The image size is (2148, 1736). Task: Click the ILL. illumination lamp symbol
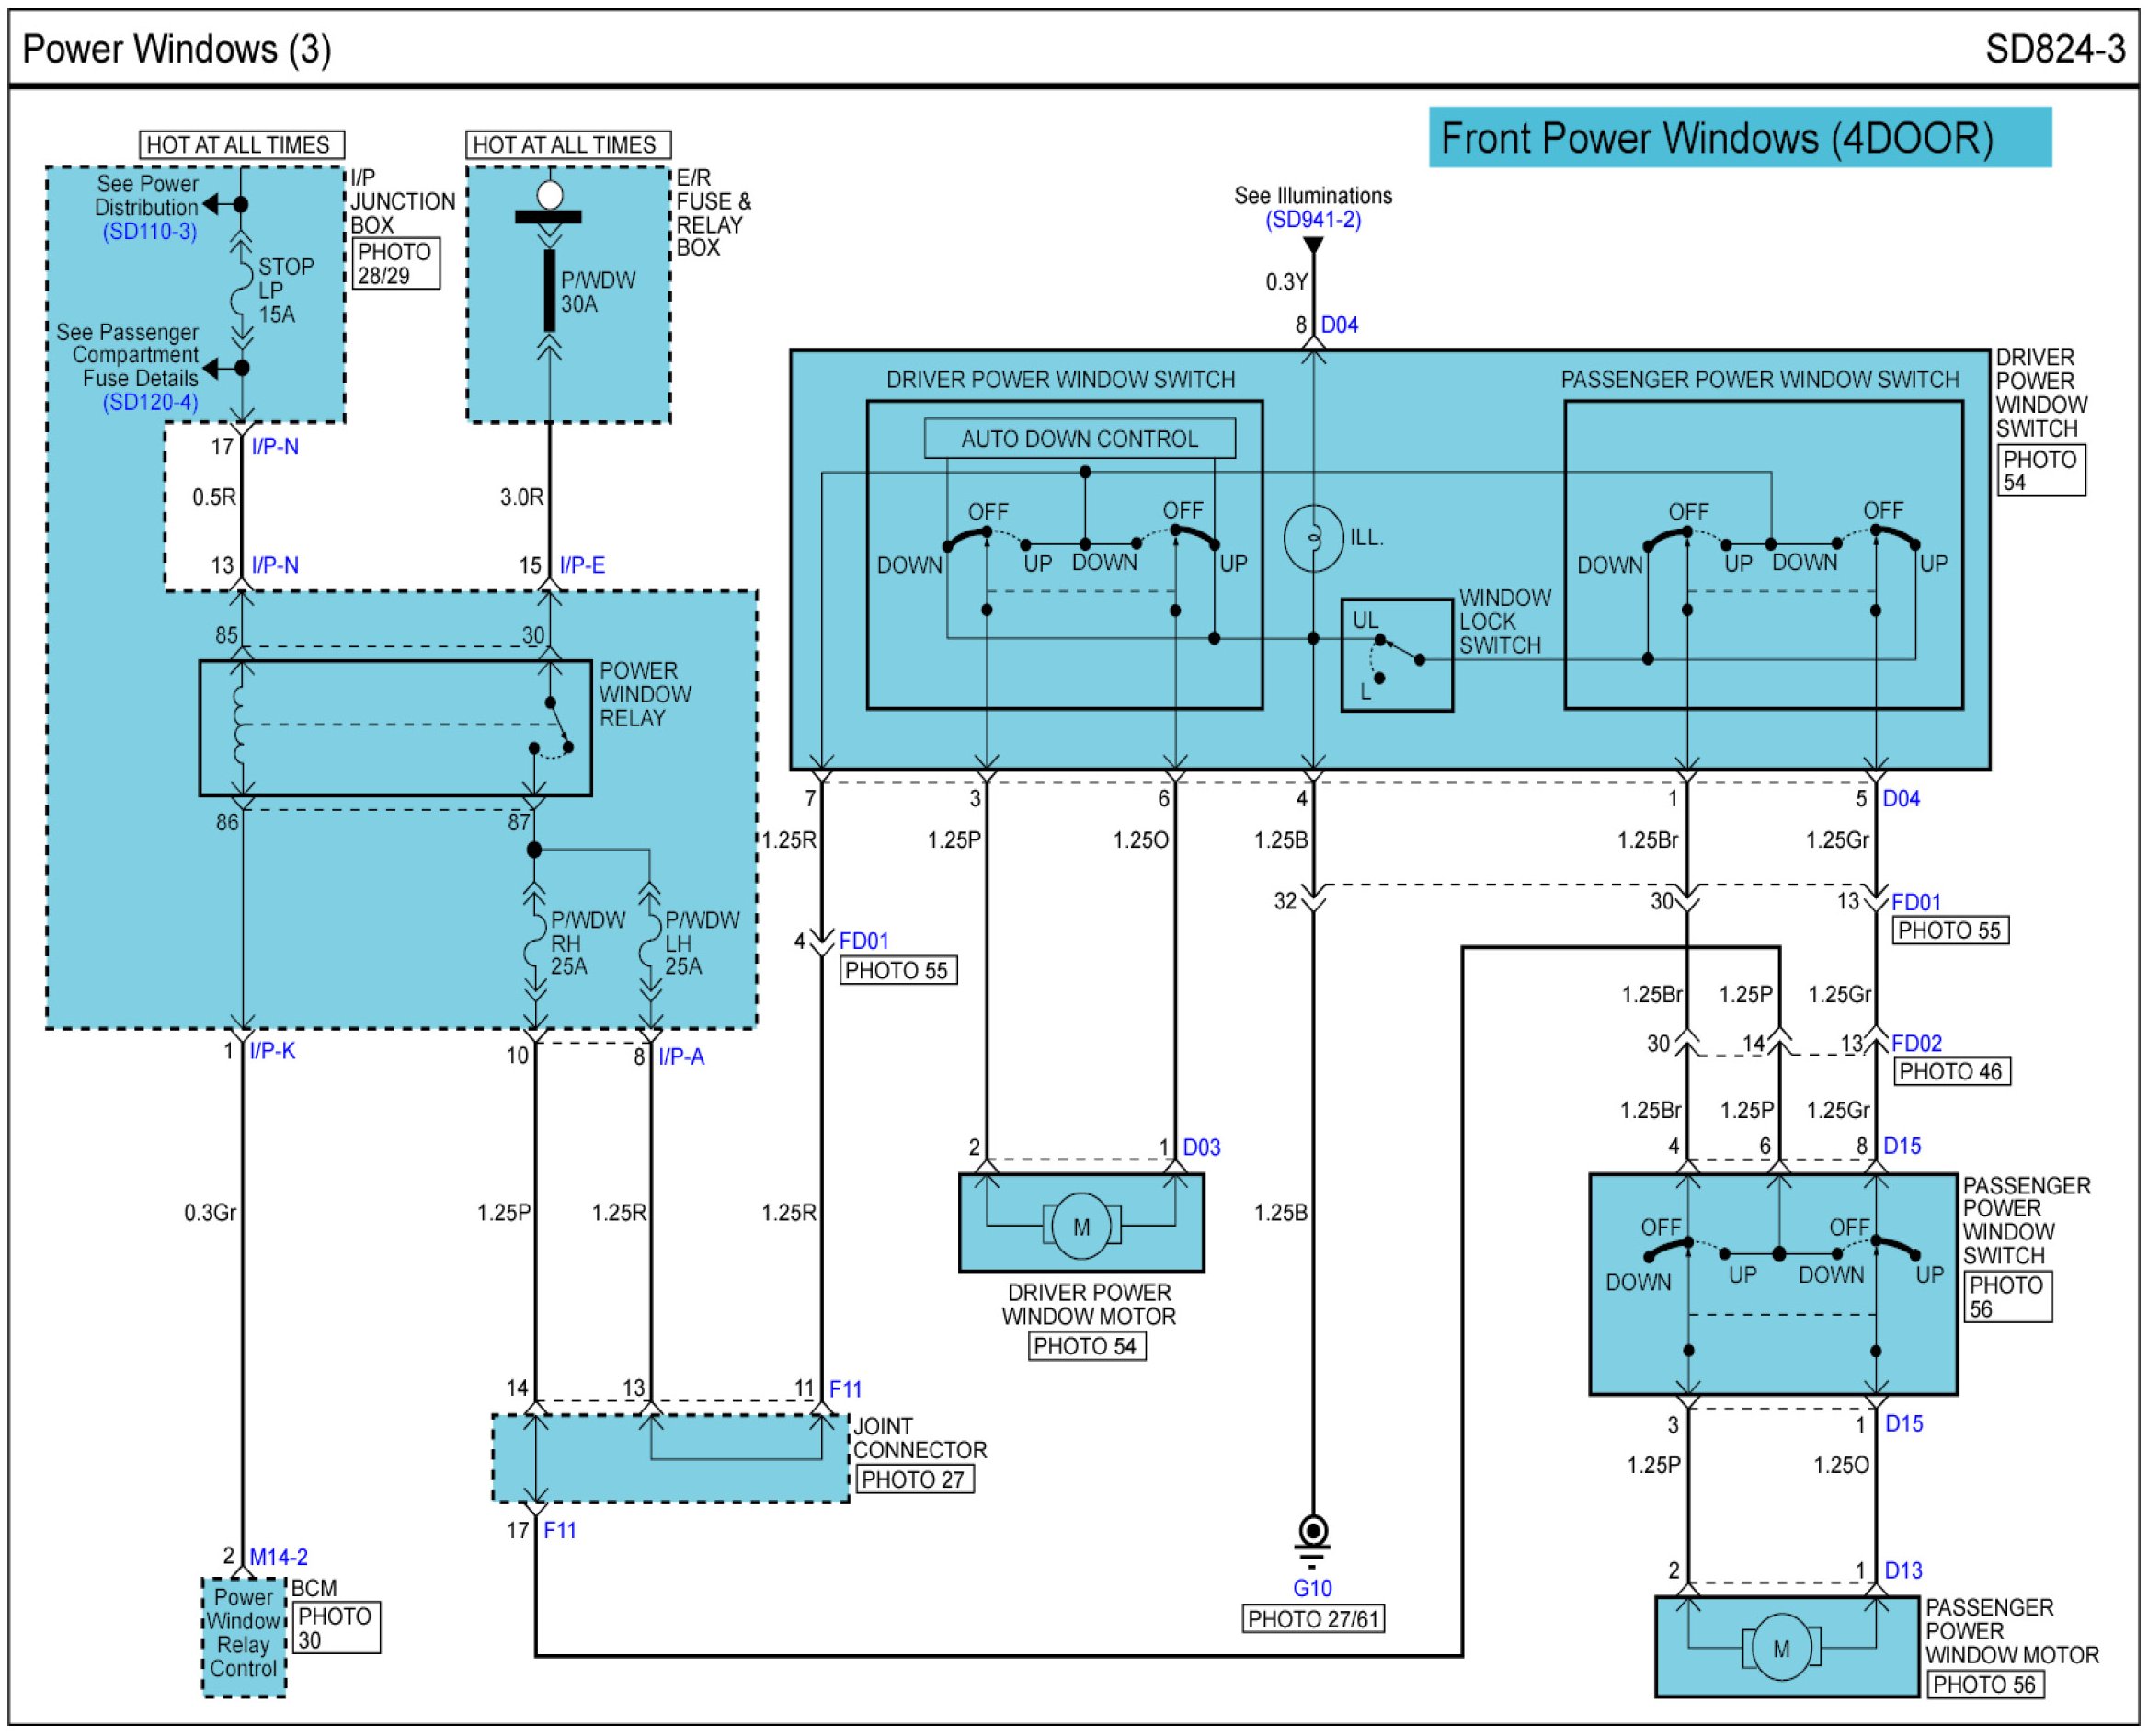[x=1313, y=538]
